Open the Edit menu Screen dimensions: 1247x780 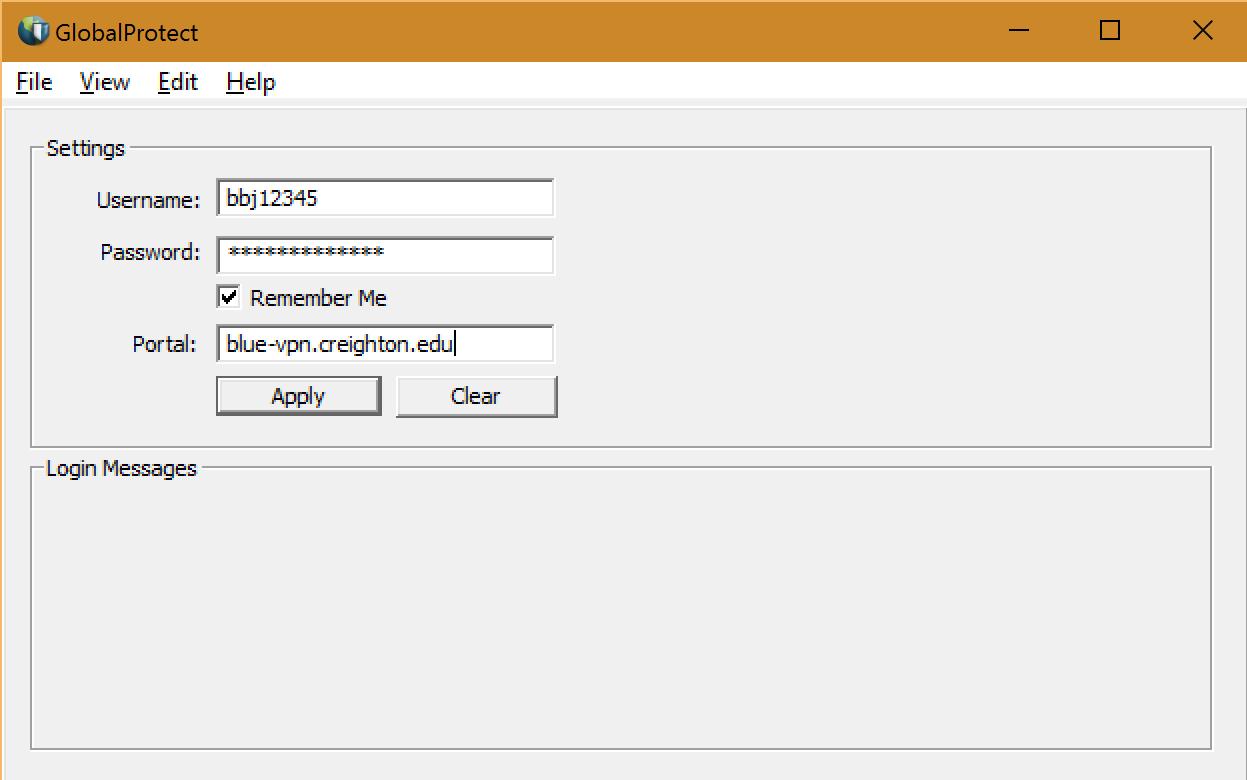click(178, 82)
